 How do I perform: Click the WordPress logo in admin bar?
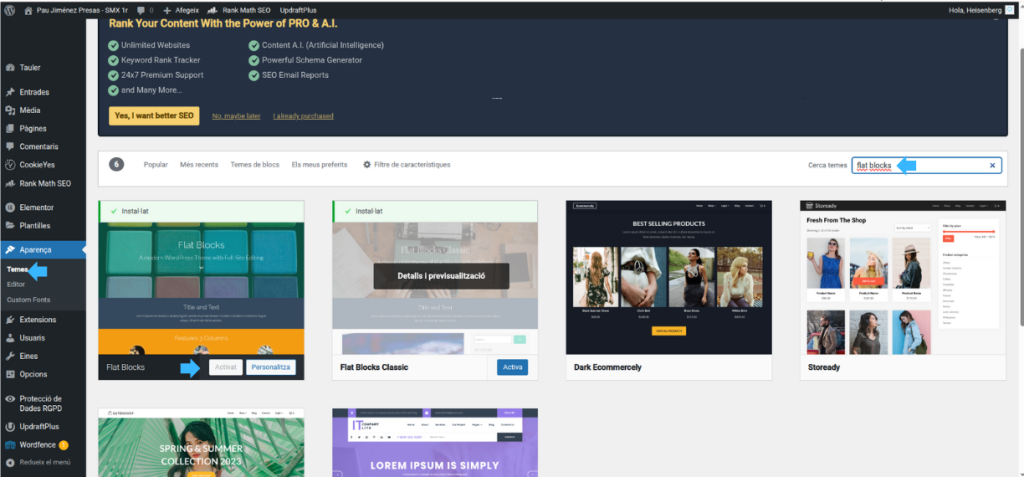[x=9, y=9]
